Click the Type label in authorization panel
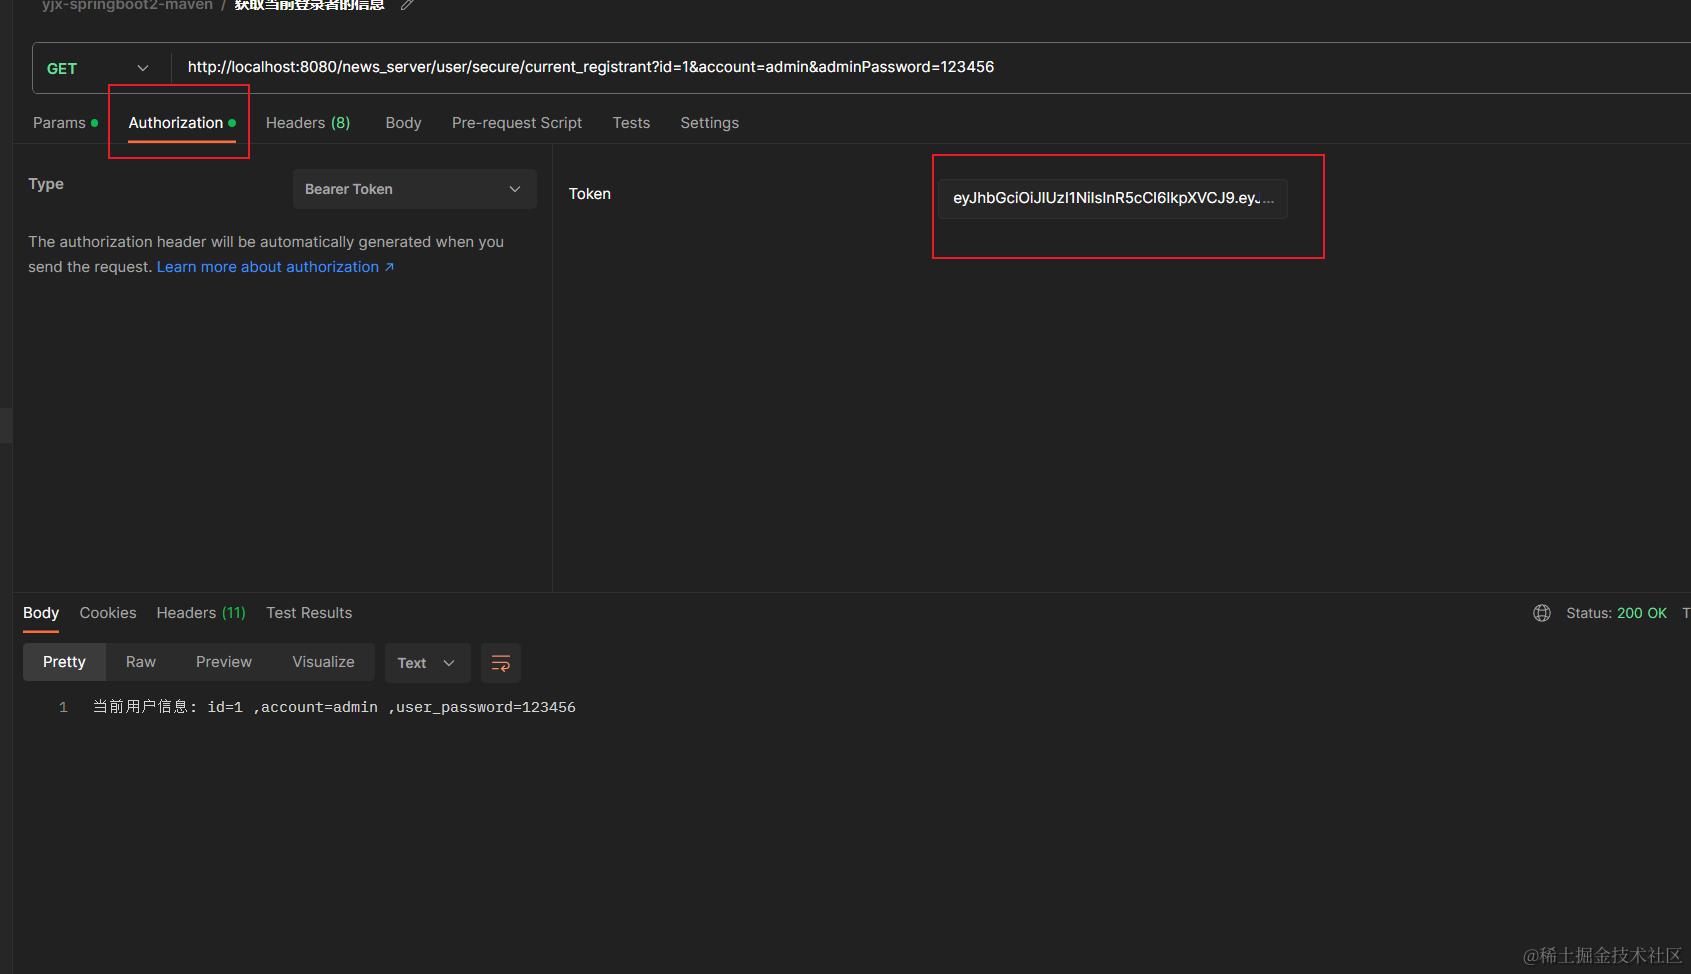The width and height of the screenshot is (1691, 974). [46, 184]
